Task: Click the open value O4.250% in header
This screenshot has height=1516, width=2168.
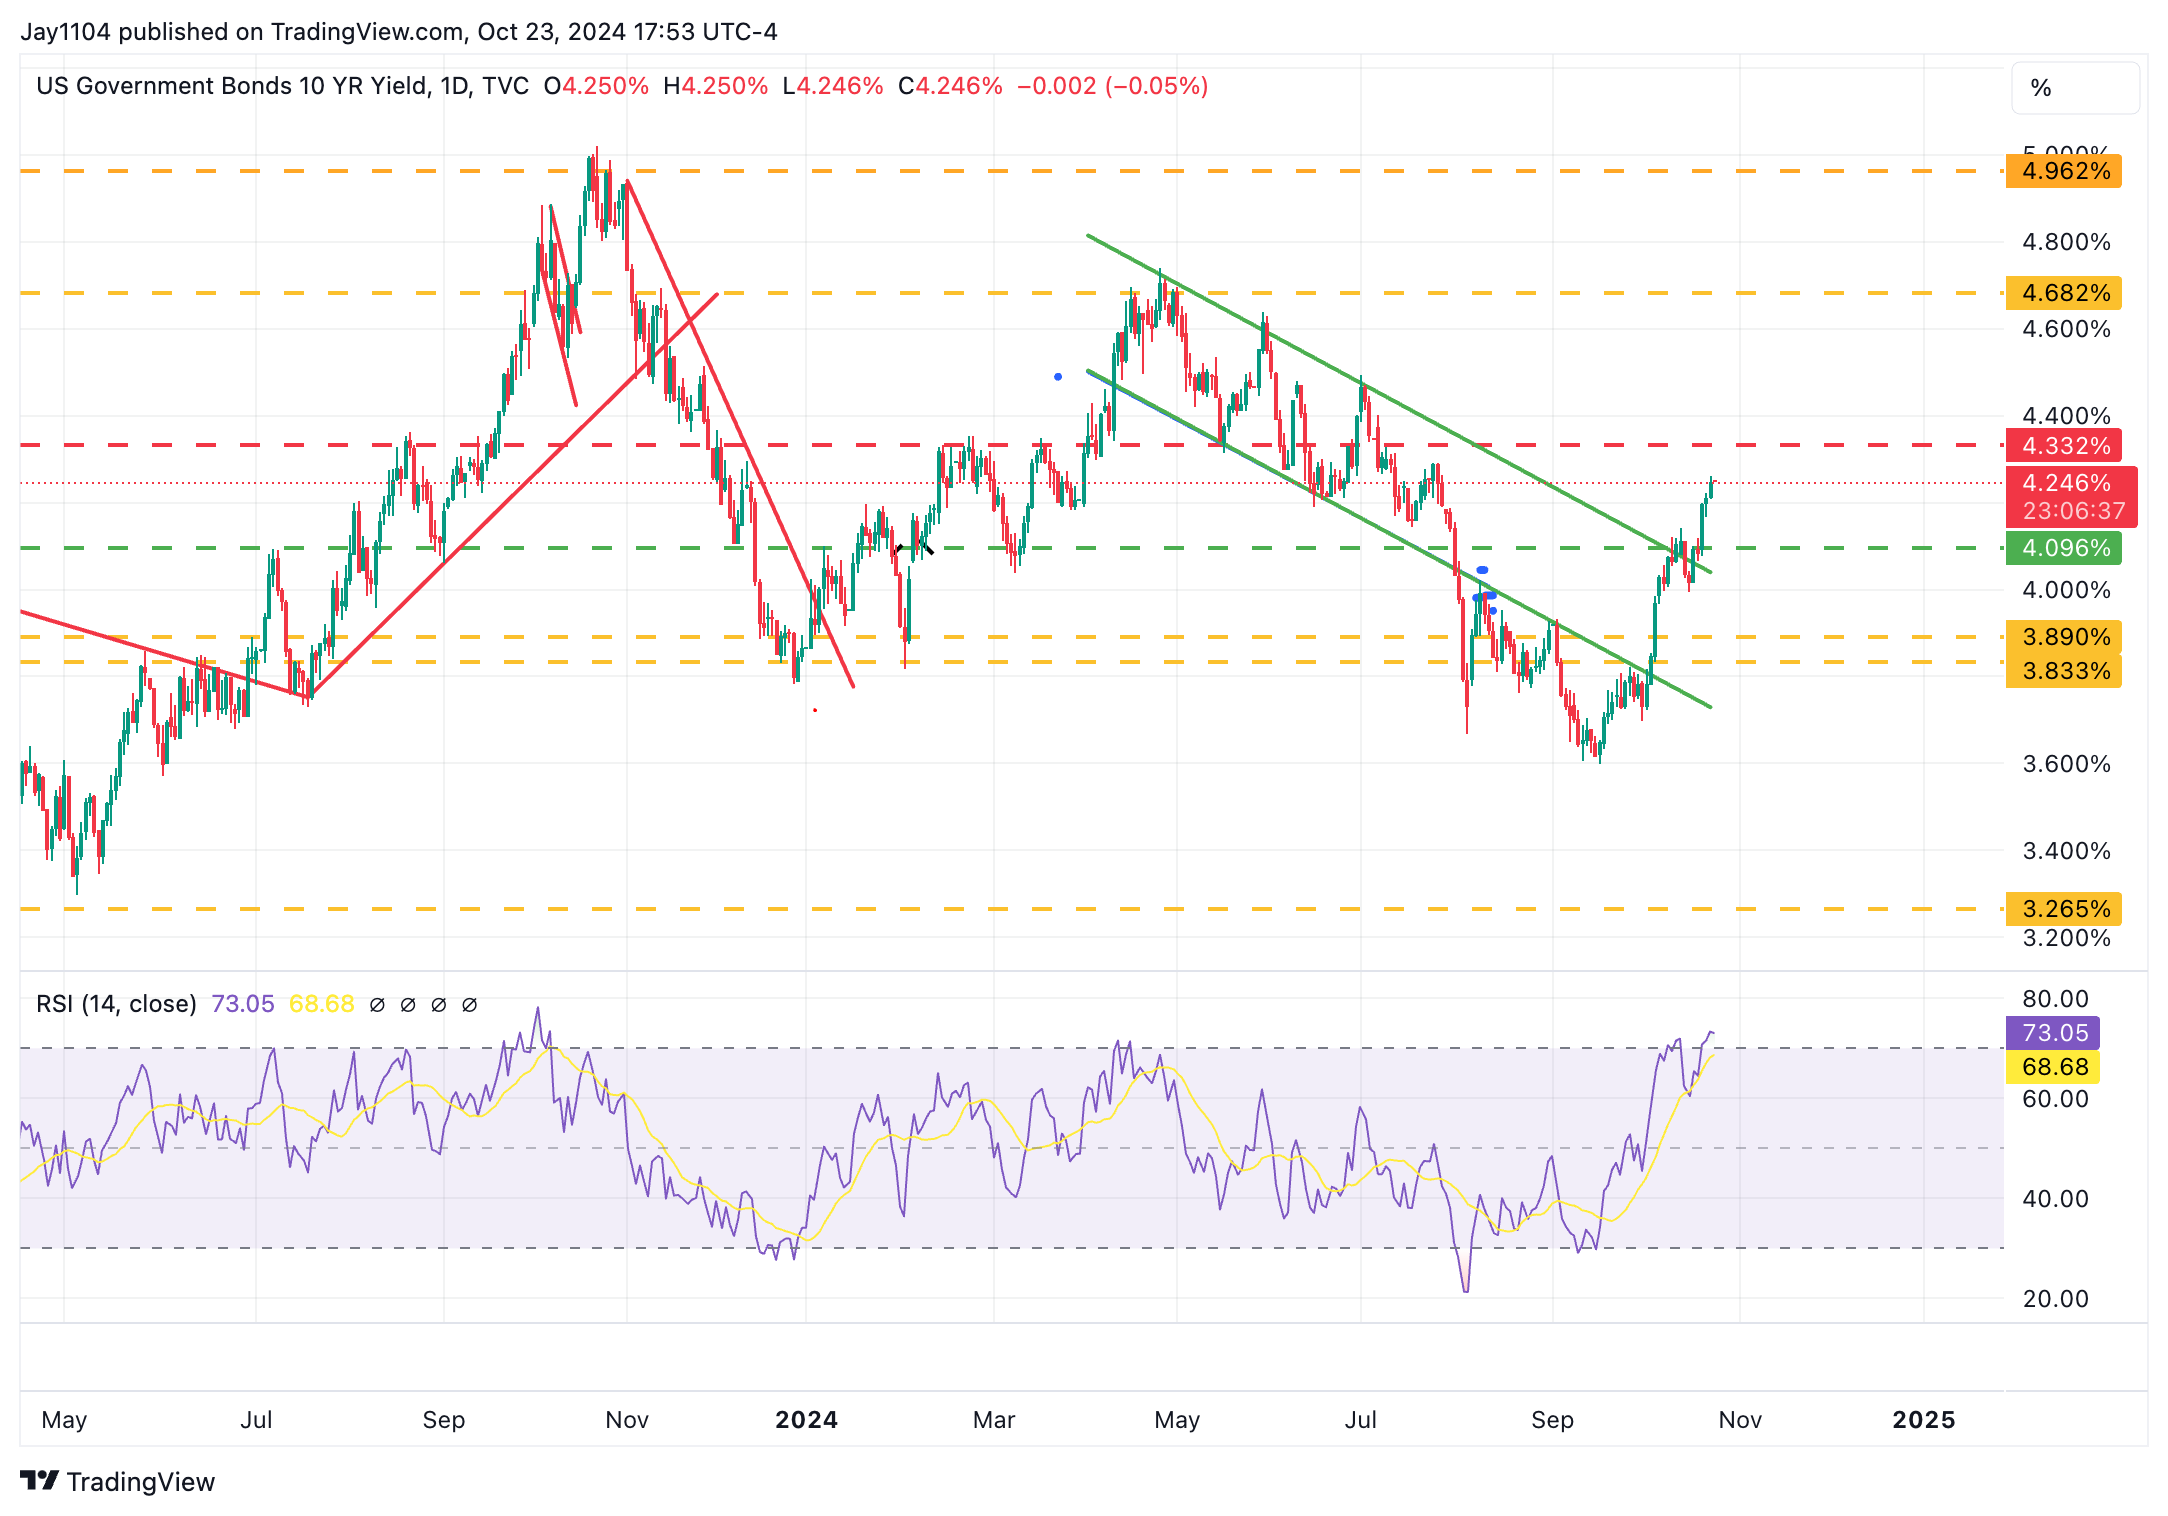Action: (x=596, y=86)
